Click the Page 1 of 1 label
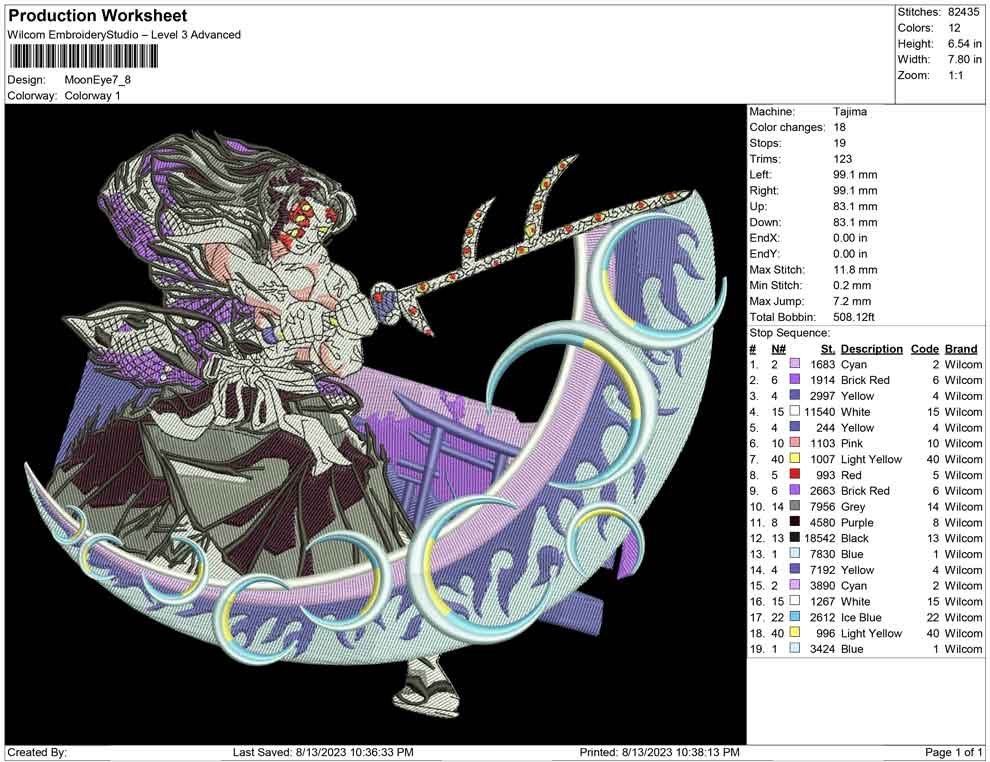990x762 pixels. [x=953, y=752]
